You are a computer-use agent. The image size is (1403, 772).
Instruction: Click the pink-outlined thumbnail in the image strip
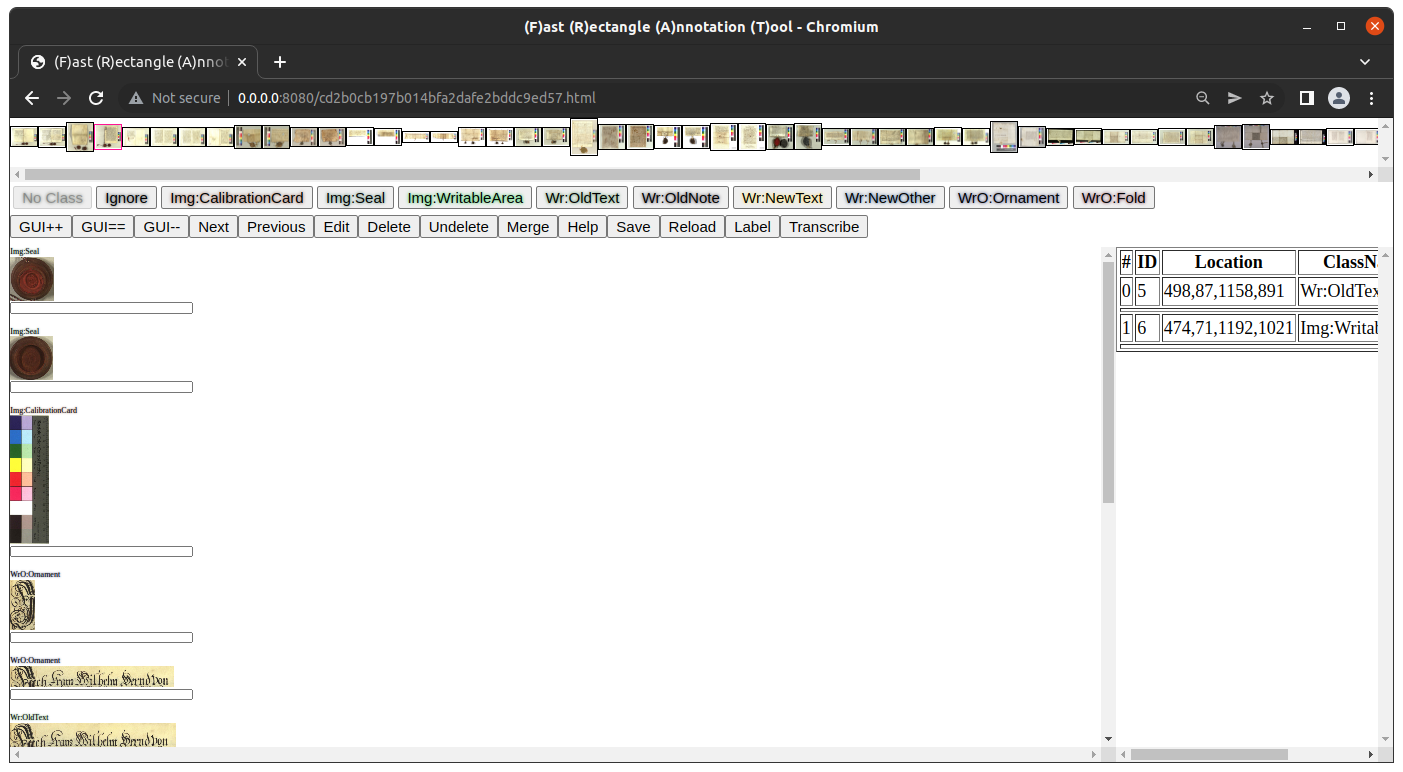[108, 137]
